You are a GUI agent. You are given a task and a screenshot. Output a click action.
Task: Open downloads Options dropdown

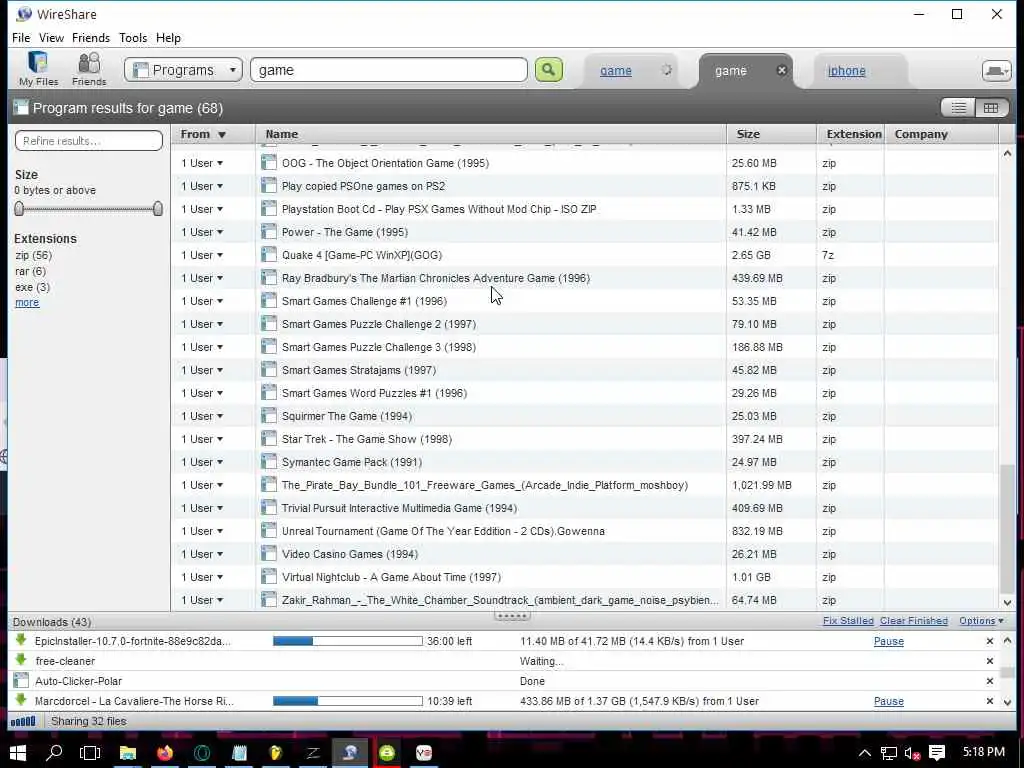(x=981, y=620)
